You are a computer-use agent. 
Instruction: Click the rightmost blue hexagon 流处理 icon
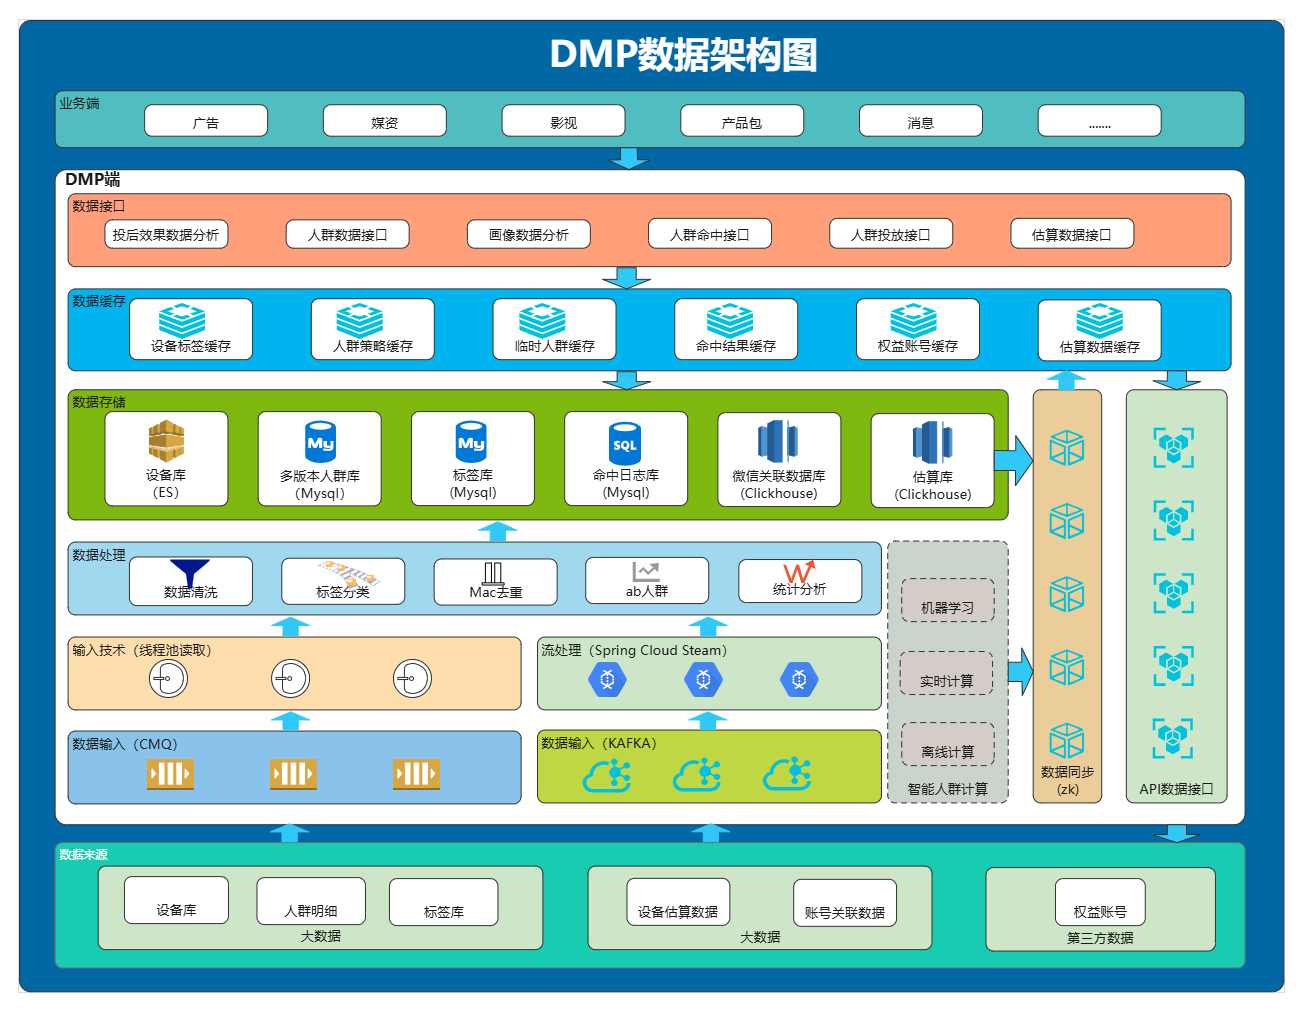point(799,680)
